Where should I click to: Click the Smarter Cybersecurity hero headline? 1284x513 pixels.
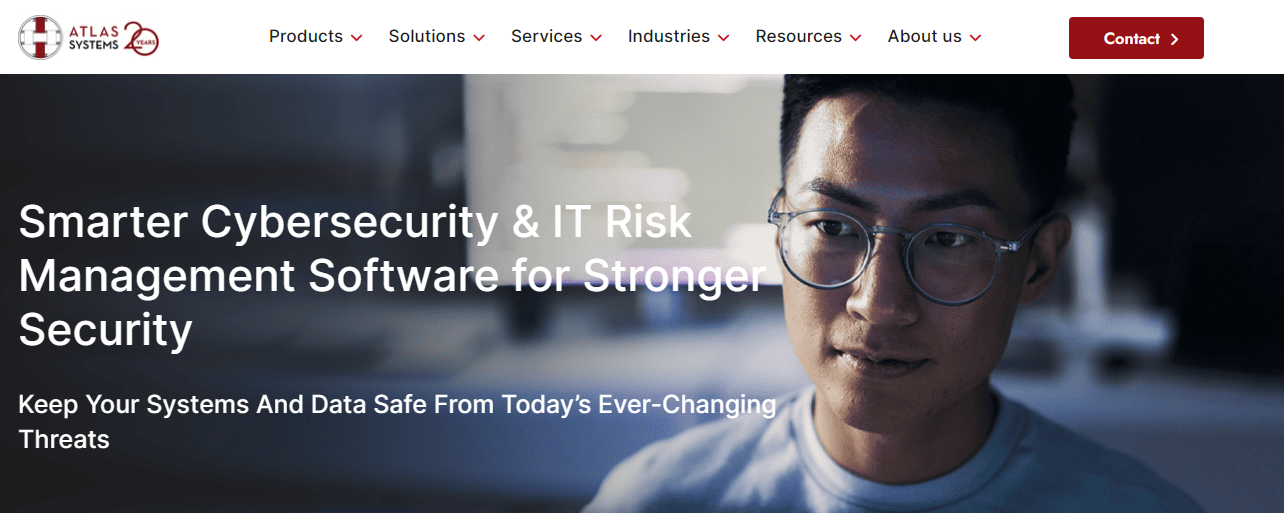(393, 275)
